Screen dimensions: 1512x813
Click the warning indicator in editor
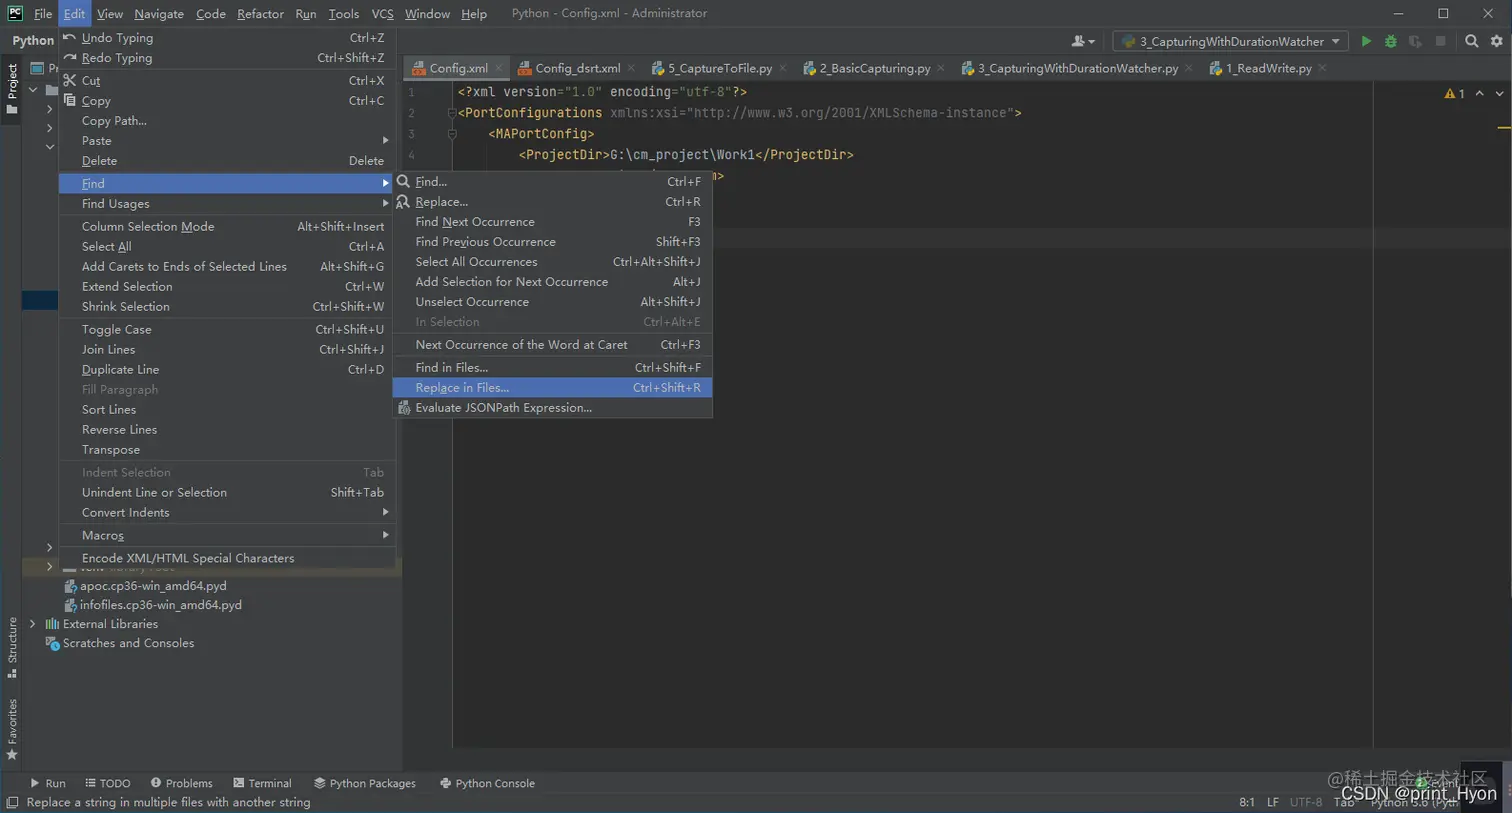tap(1454, 93)
